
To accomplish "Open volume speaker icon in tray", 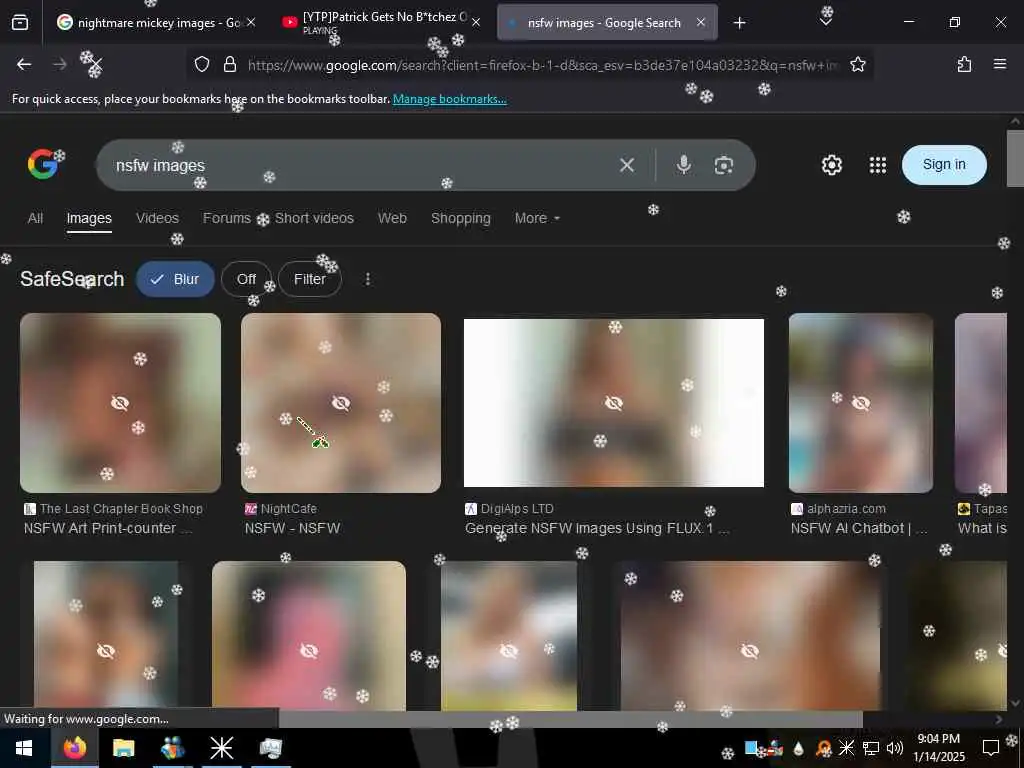I will point(895,748).
